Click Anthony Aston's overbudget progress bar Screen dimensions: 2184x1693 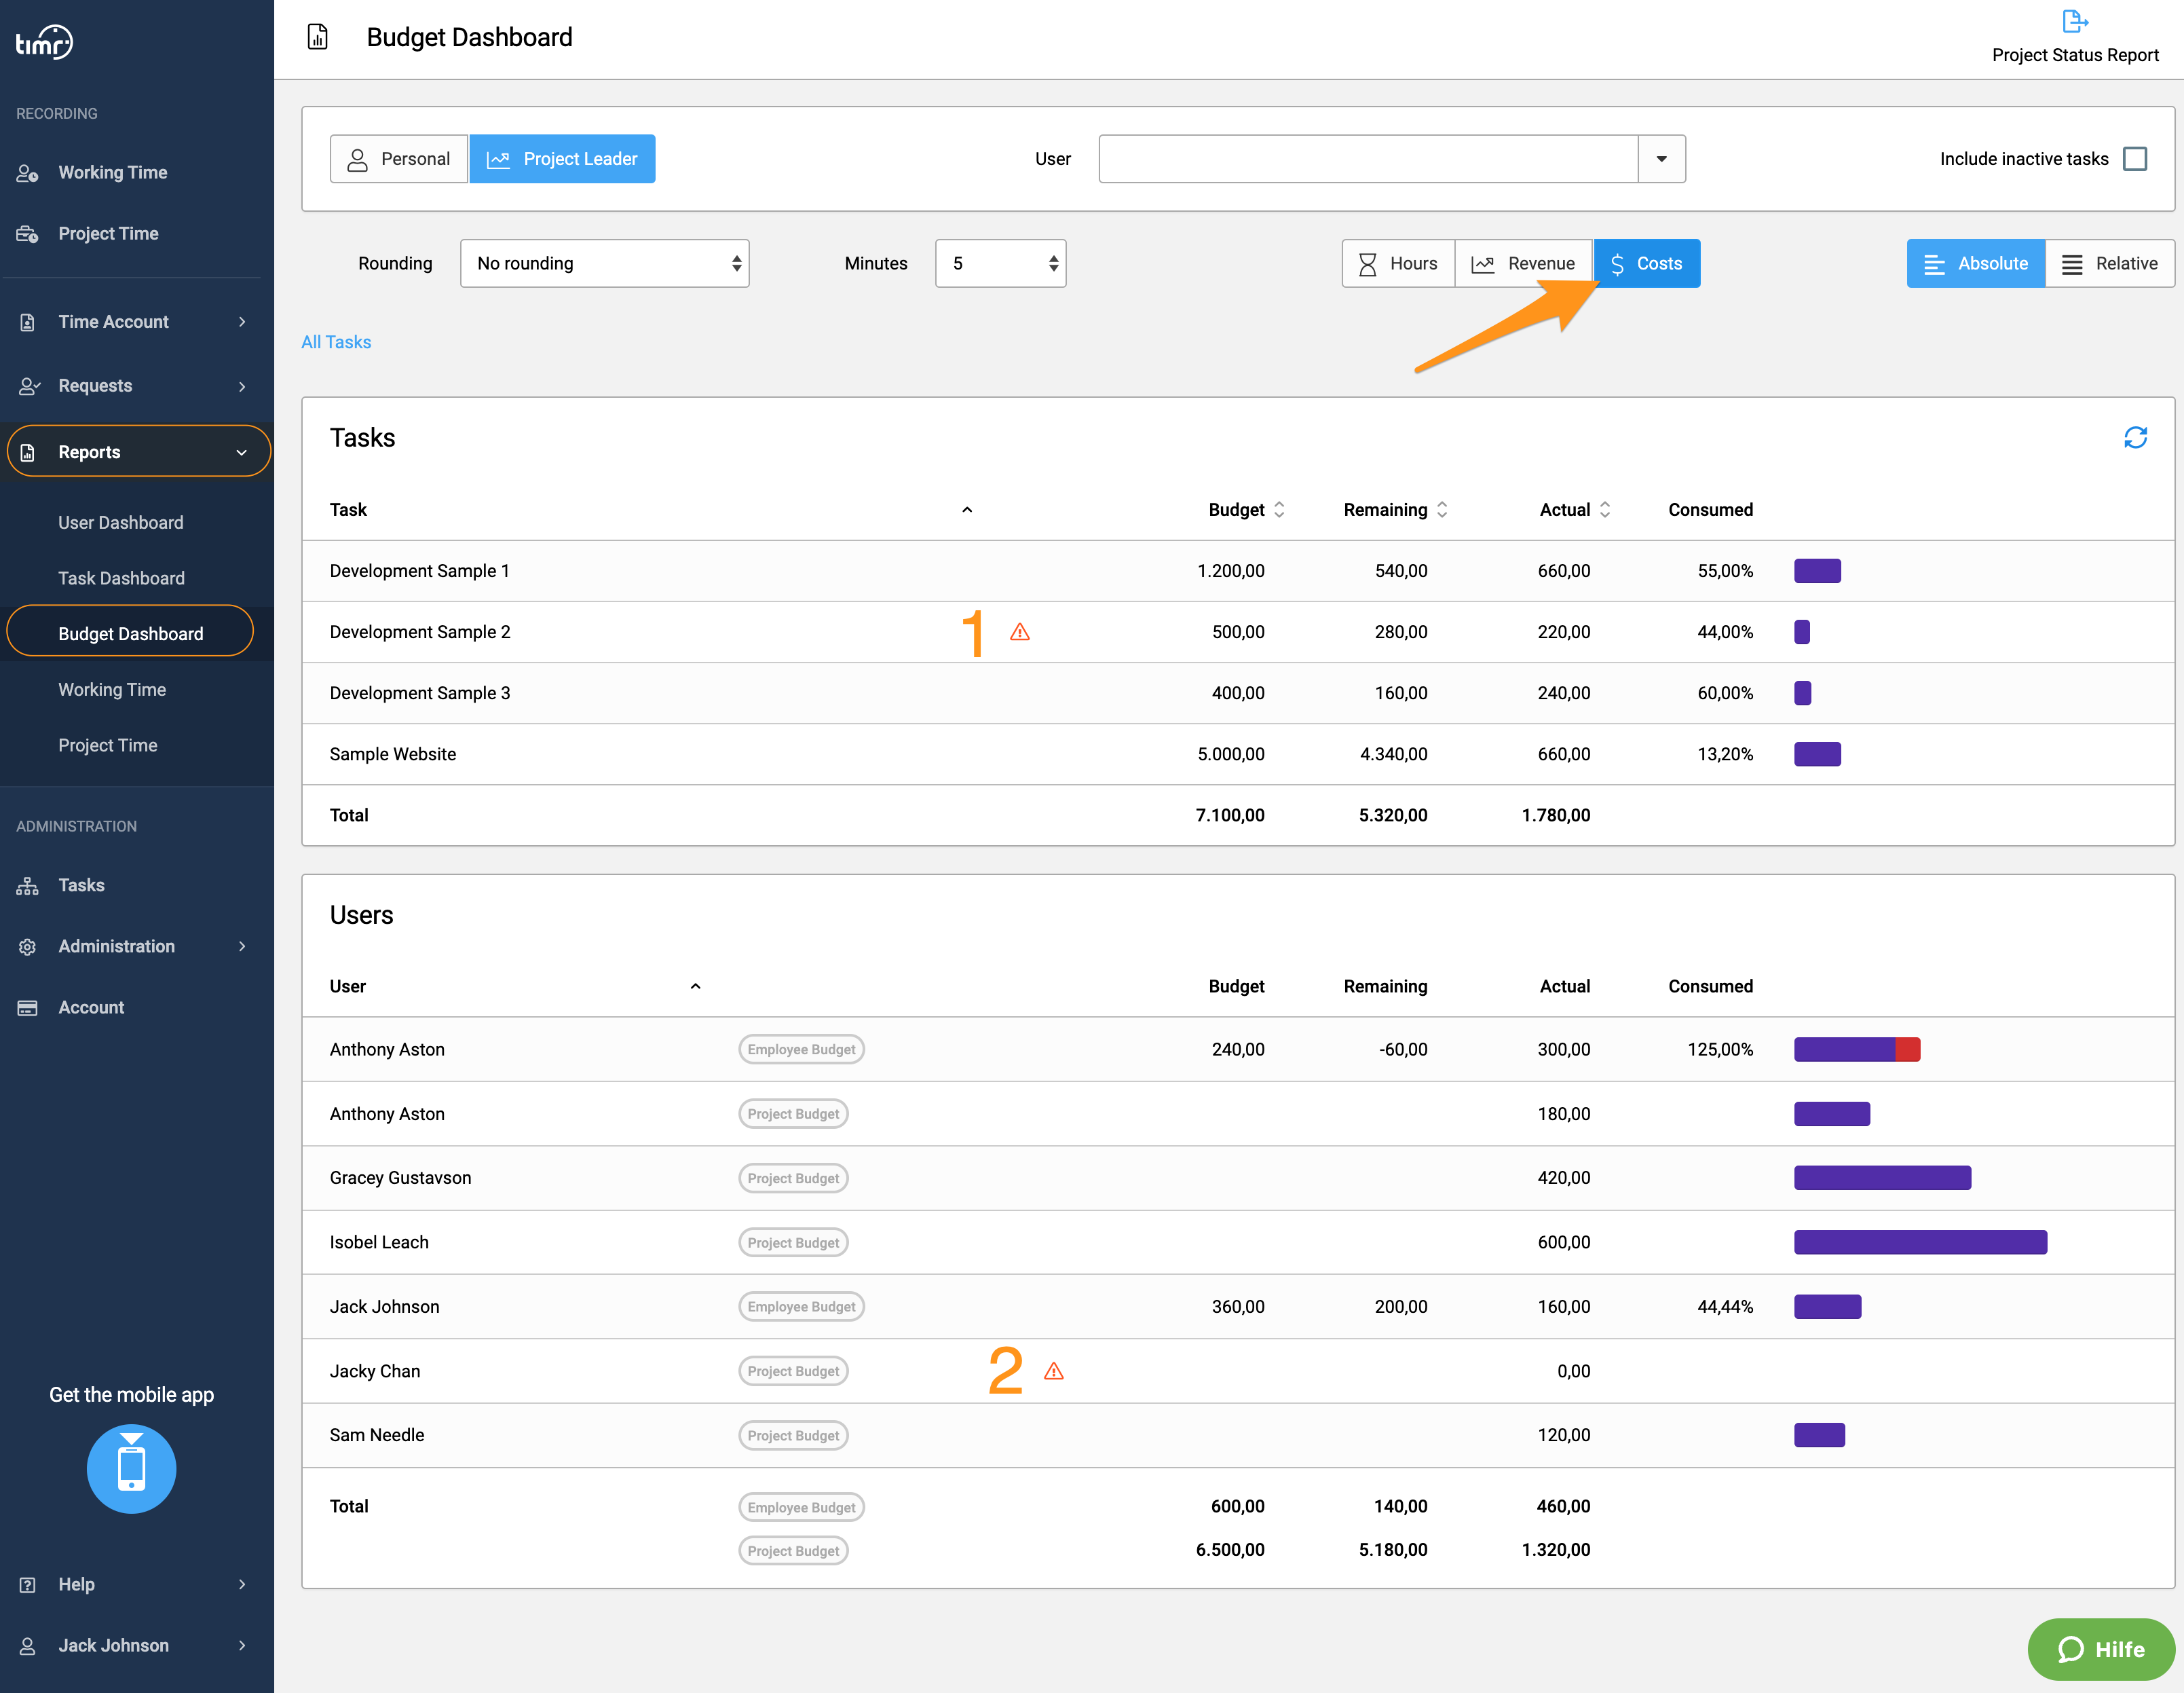tap(1857, 1050)
